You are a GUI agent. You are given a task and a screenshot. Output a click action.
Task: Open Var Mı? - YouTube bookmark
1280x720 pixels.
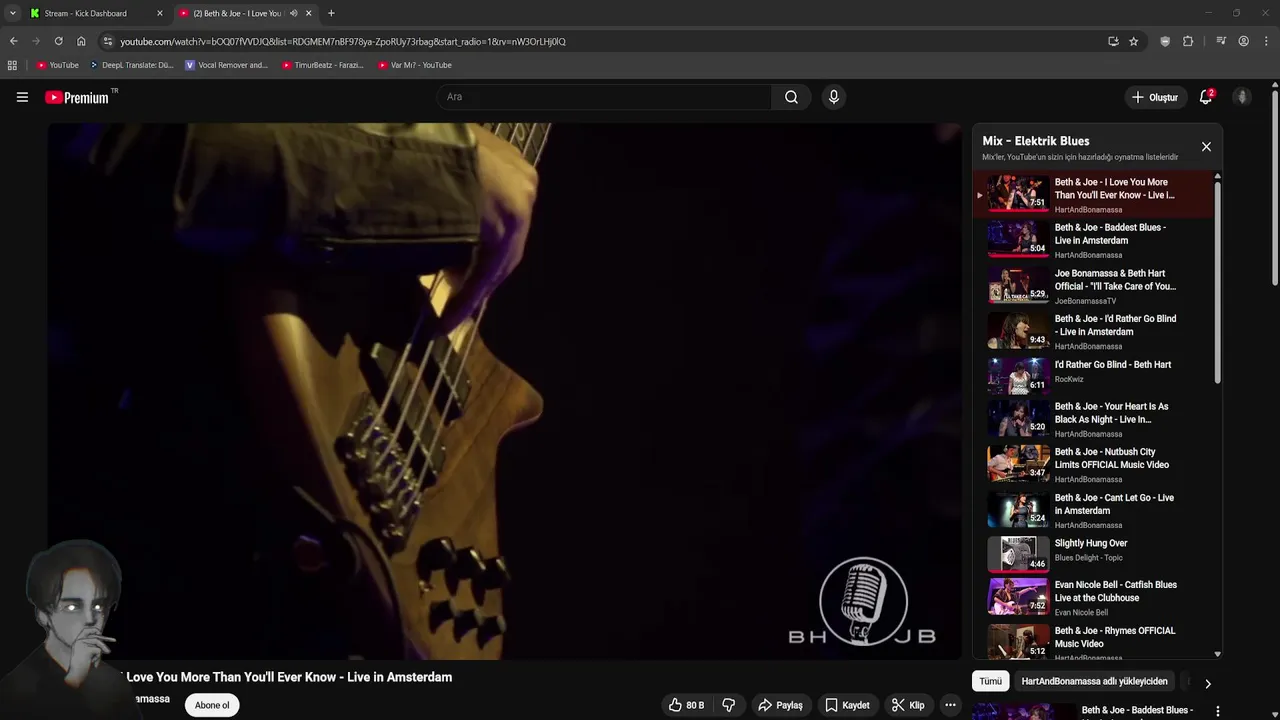tap(415, 65)
